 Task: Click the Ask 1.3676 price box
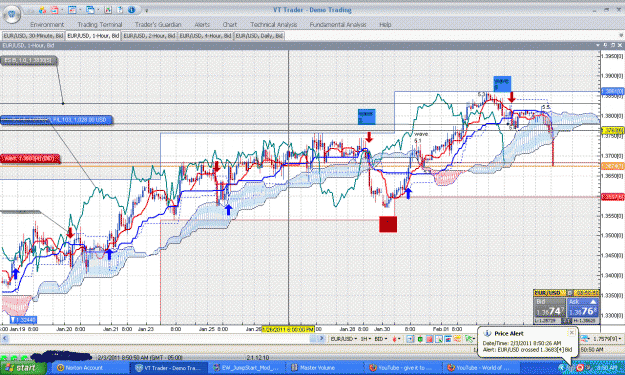click(583, 308)
